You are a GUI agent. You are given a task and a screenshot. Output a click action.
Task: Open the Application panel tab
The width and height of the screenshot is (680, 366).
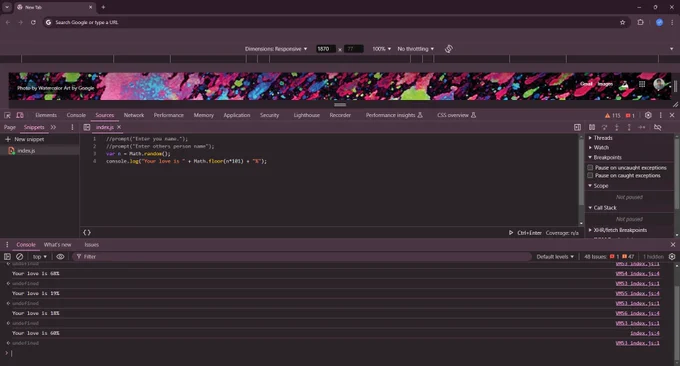point(237,115)
